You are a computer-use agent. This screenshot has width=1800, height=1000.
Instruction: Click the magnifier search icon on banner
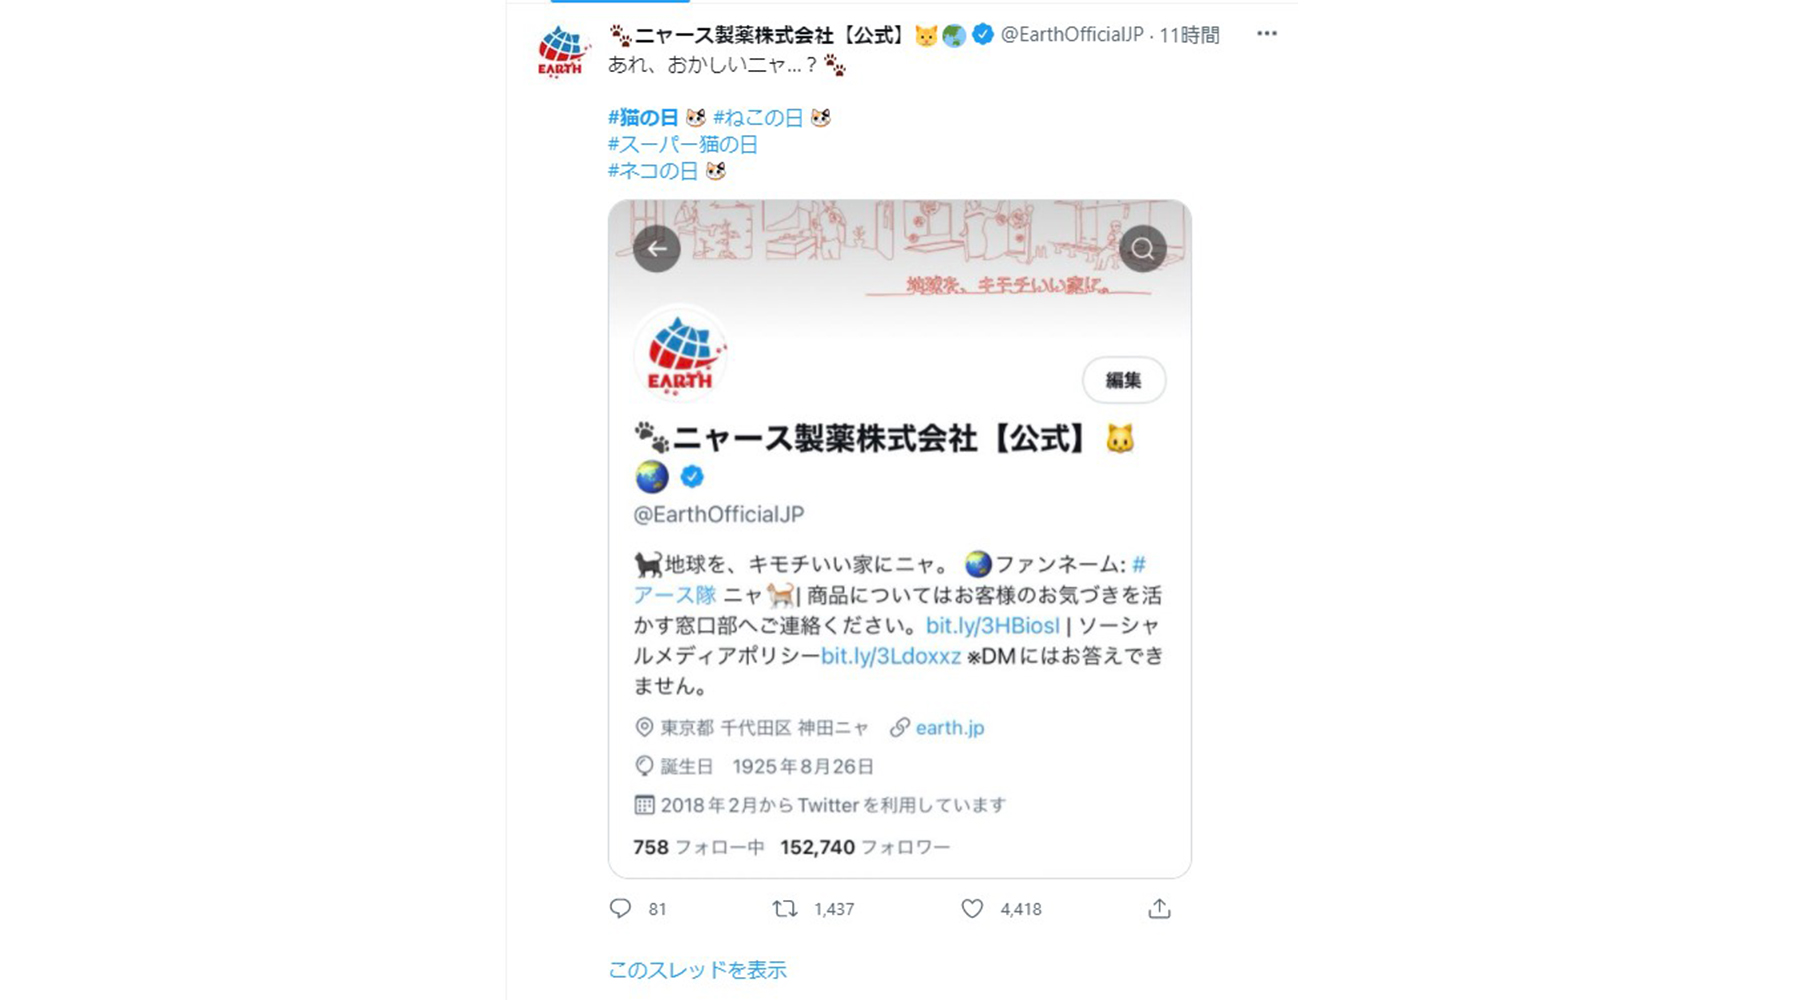[1143, 248]
